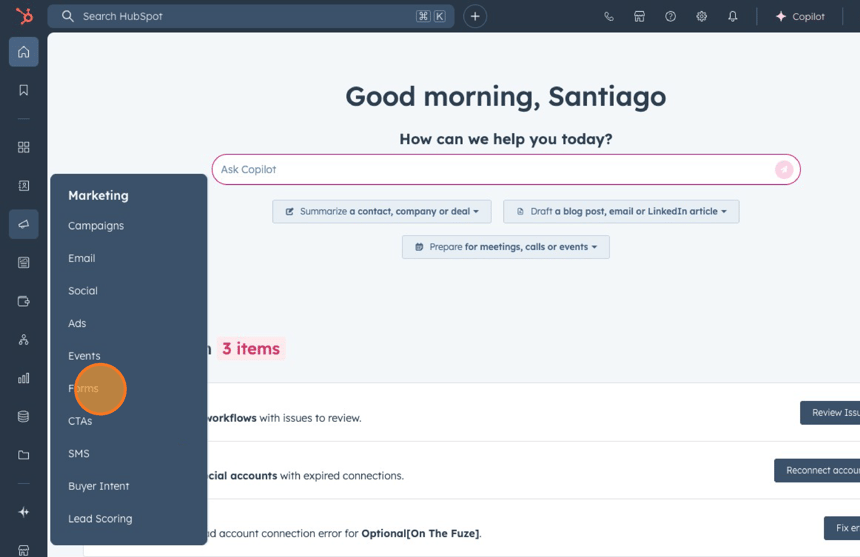Open the Notifications bell icon
Viewport: 860px width, 557px height.
(x=733, y=16)
